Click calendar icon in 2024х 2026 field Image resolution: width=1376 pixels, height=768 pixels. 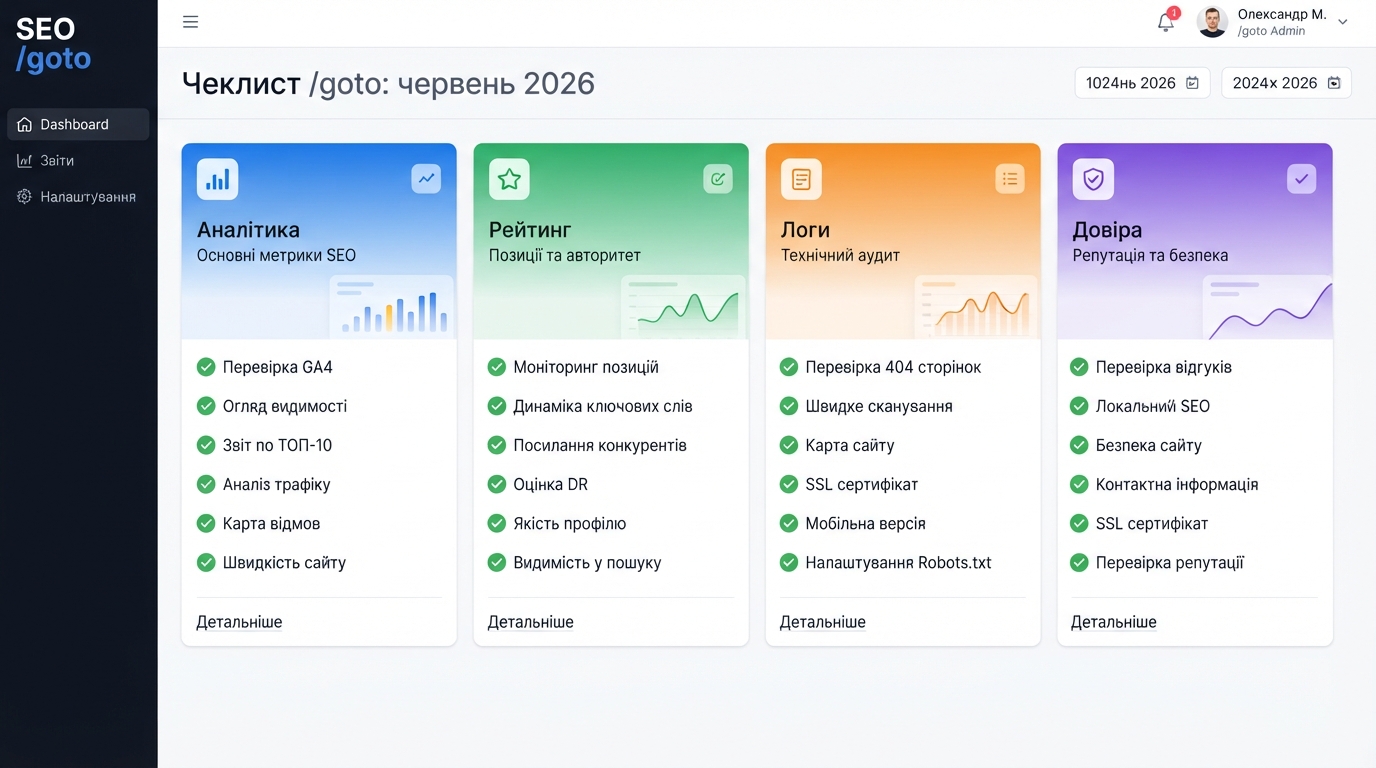pyautogui.click(x=1334, y=83)
